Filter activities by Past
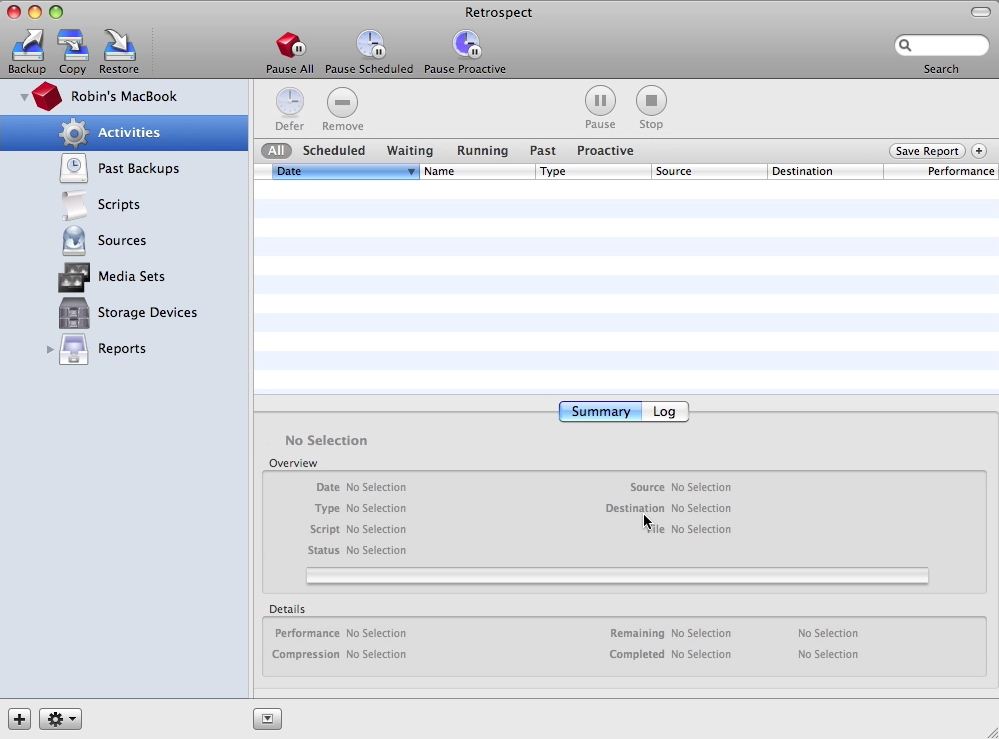The height and width of the screenshot is (739, 999). (x=543, y=150)
